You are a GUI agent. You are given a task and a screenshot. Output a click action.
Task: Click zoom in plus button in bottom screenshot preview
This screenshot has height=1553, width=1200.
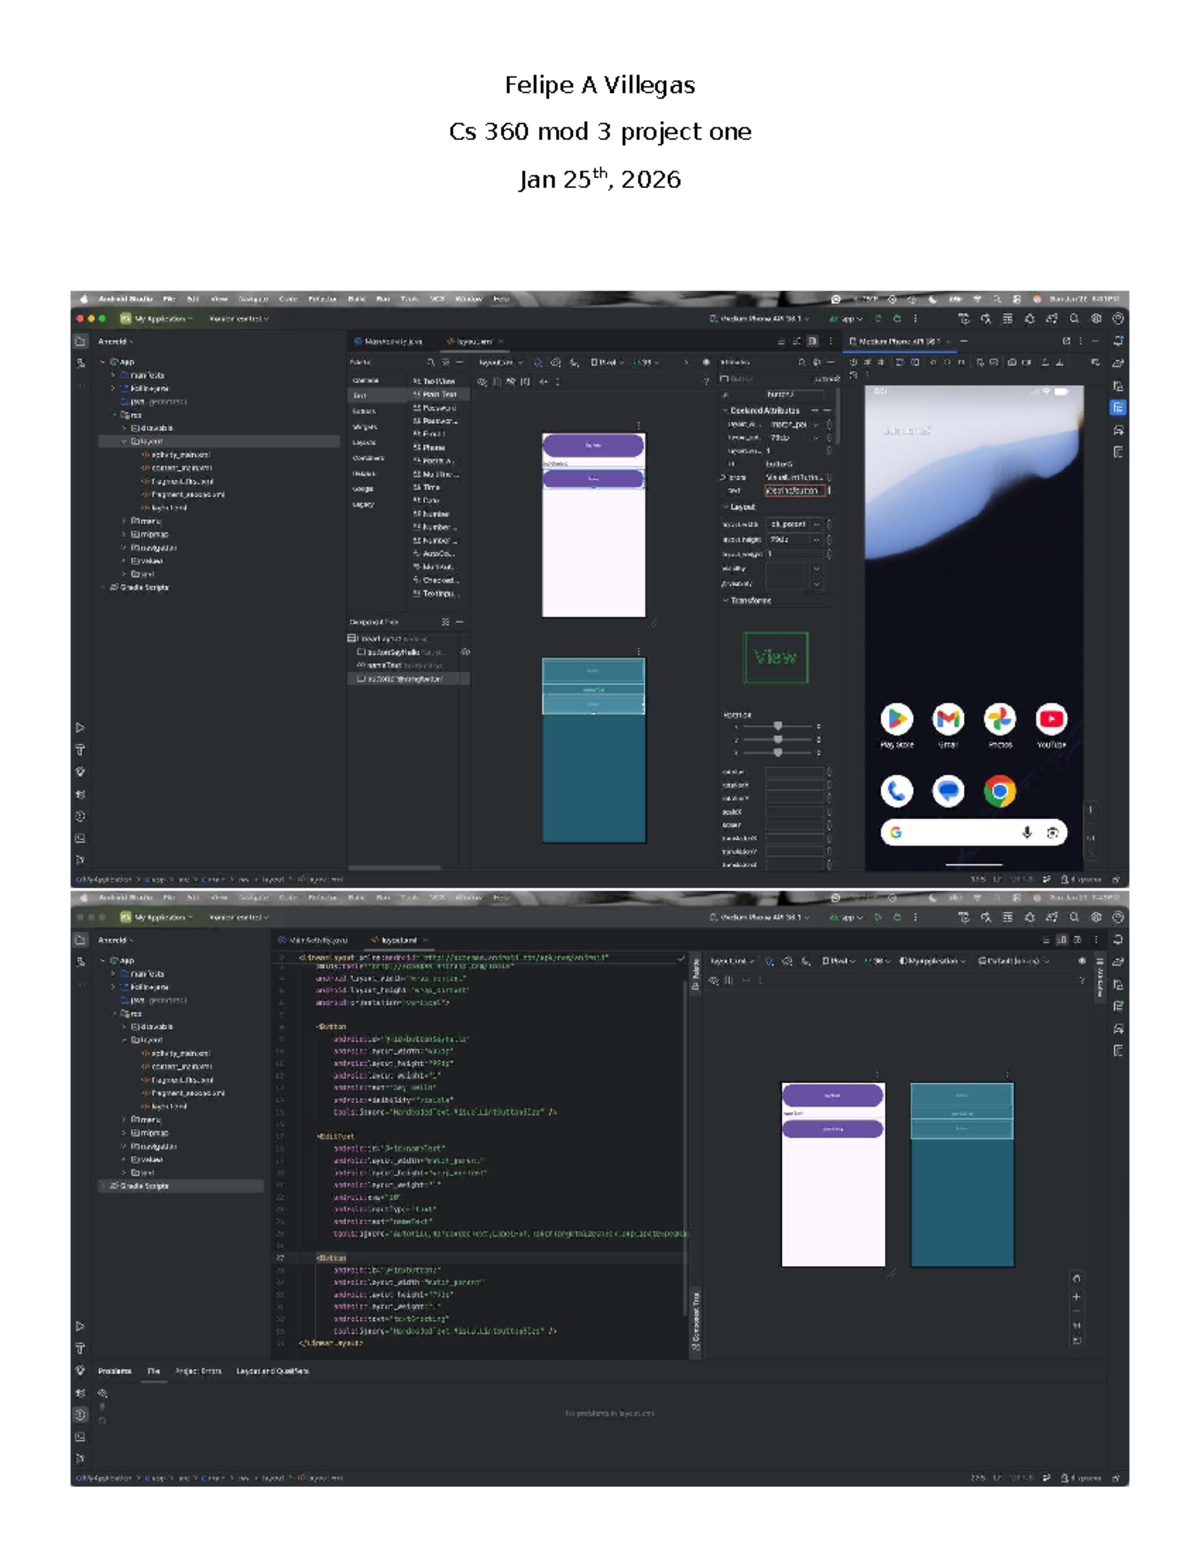coord(1076,1297)
